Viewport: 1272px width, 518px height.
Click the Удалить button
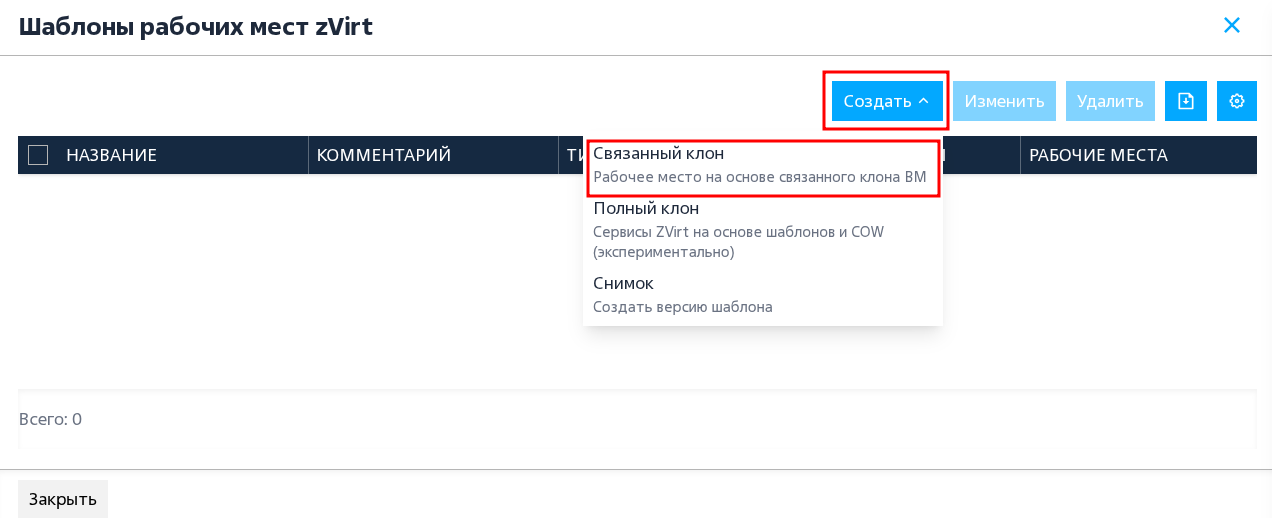[1110, 101]
